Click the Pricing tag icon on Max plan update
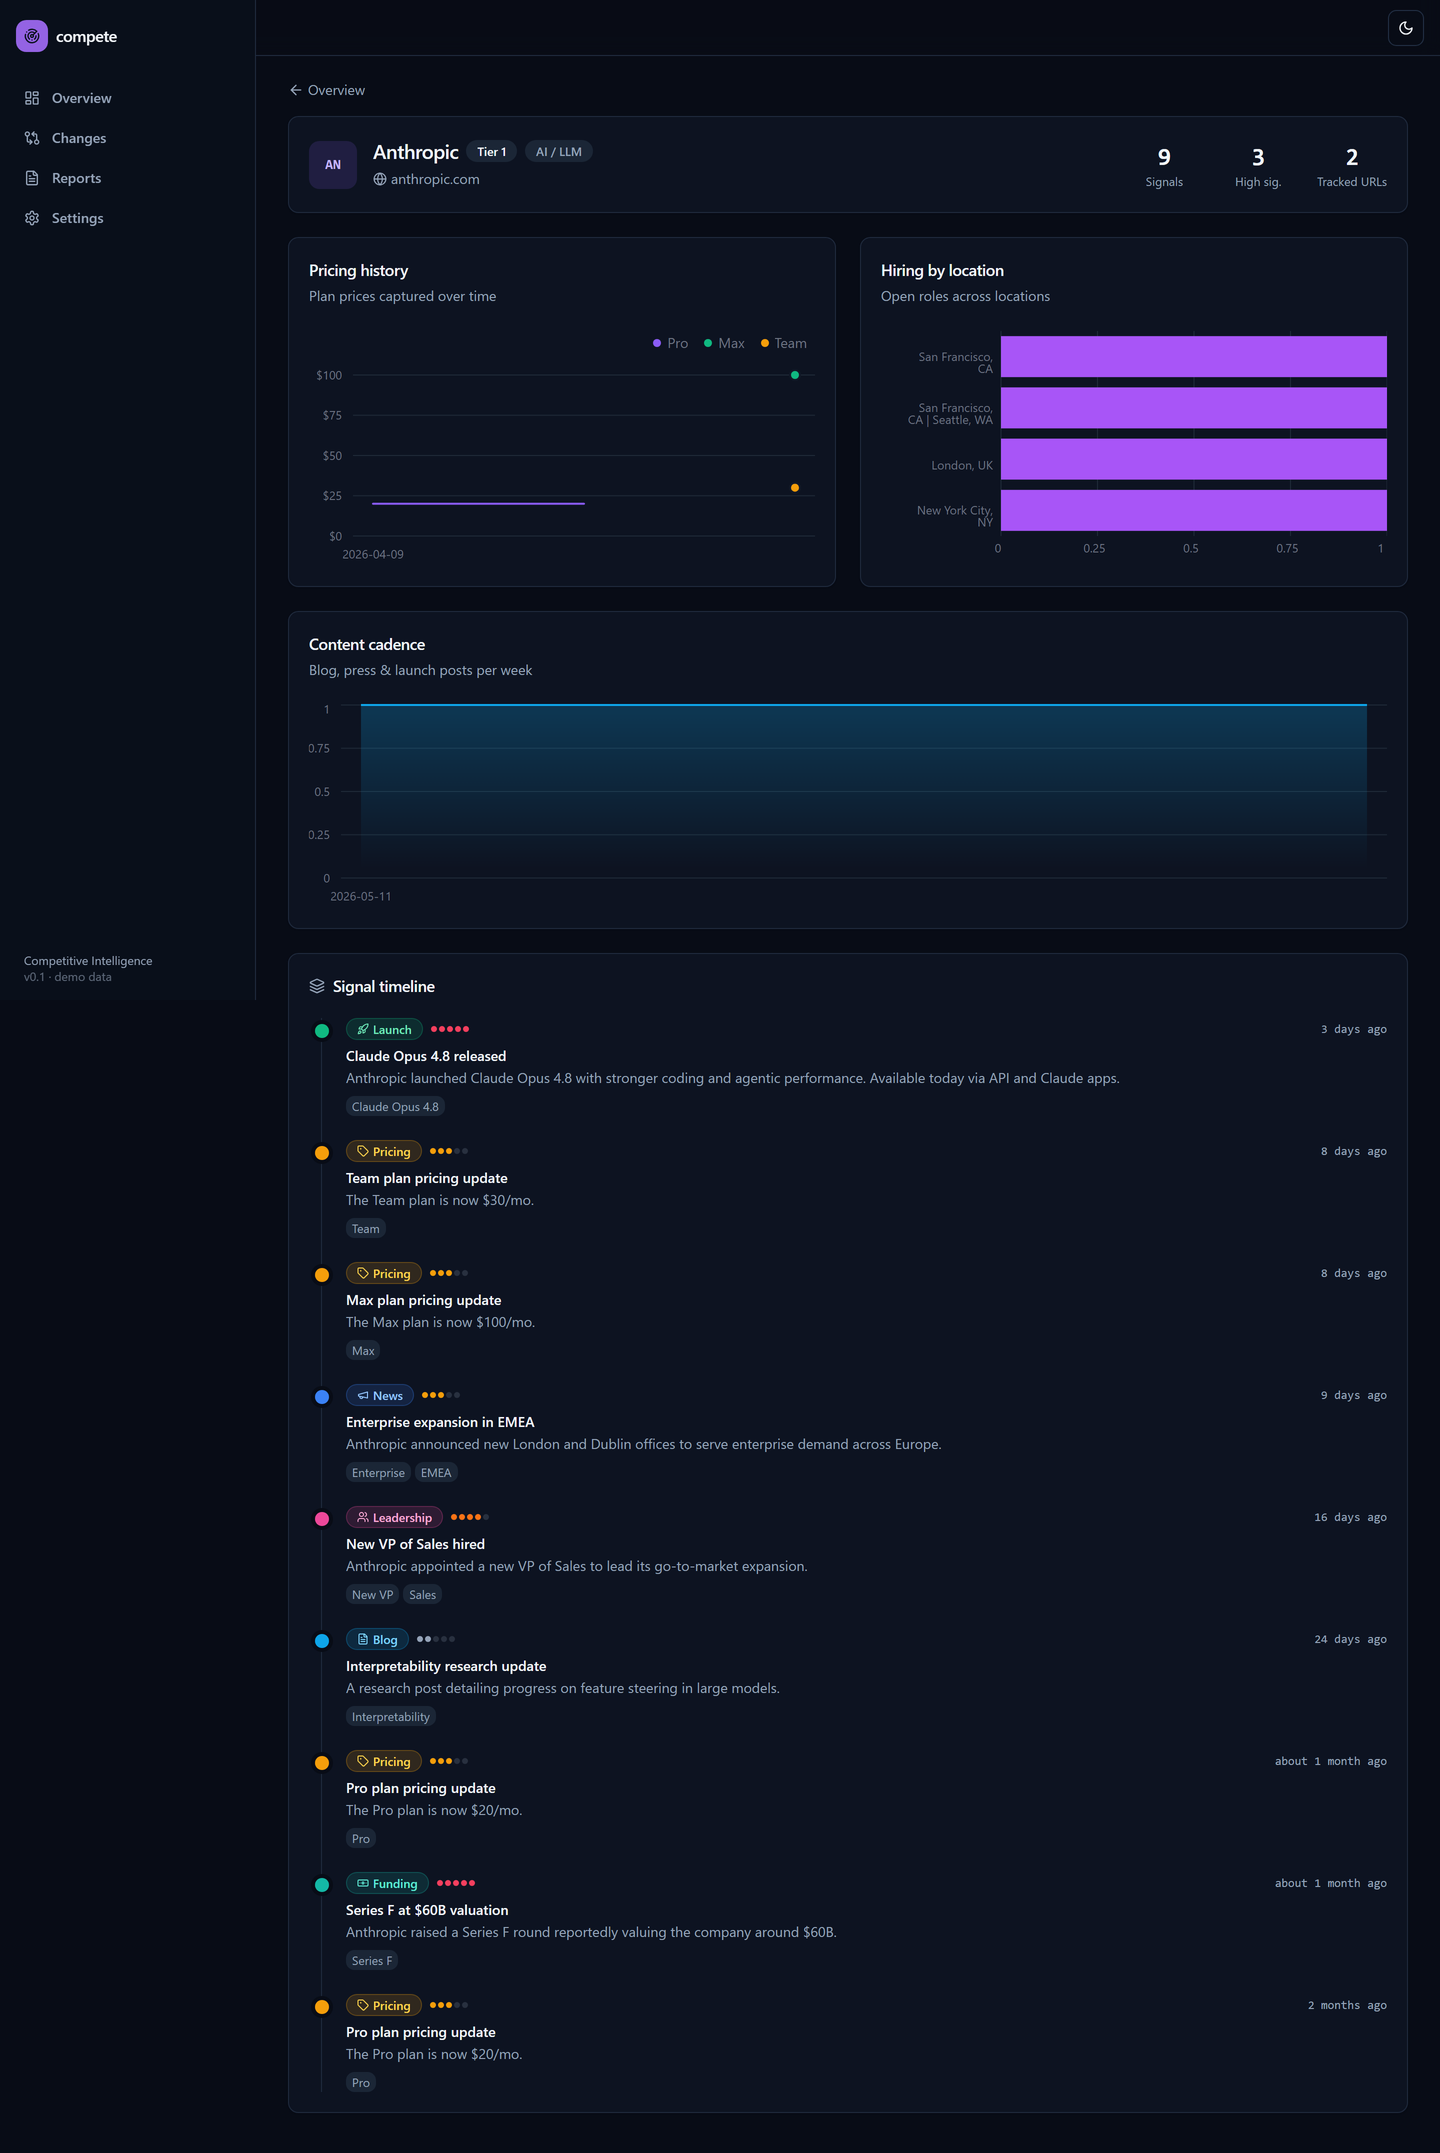 [363, 1274]
